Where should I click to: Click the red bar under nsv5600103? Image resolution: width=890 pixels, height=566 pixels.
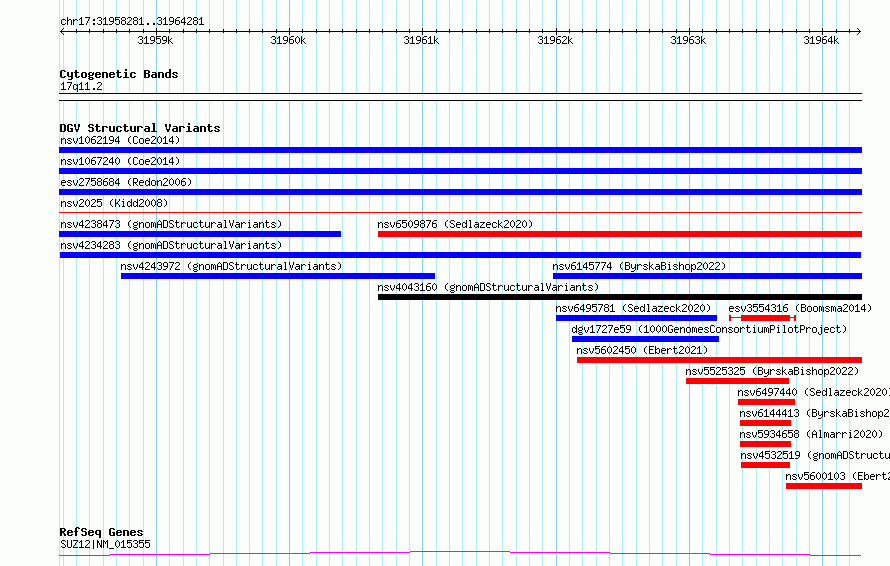click(x=824, y=486)
